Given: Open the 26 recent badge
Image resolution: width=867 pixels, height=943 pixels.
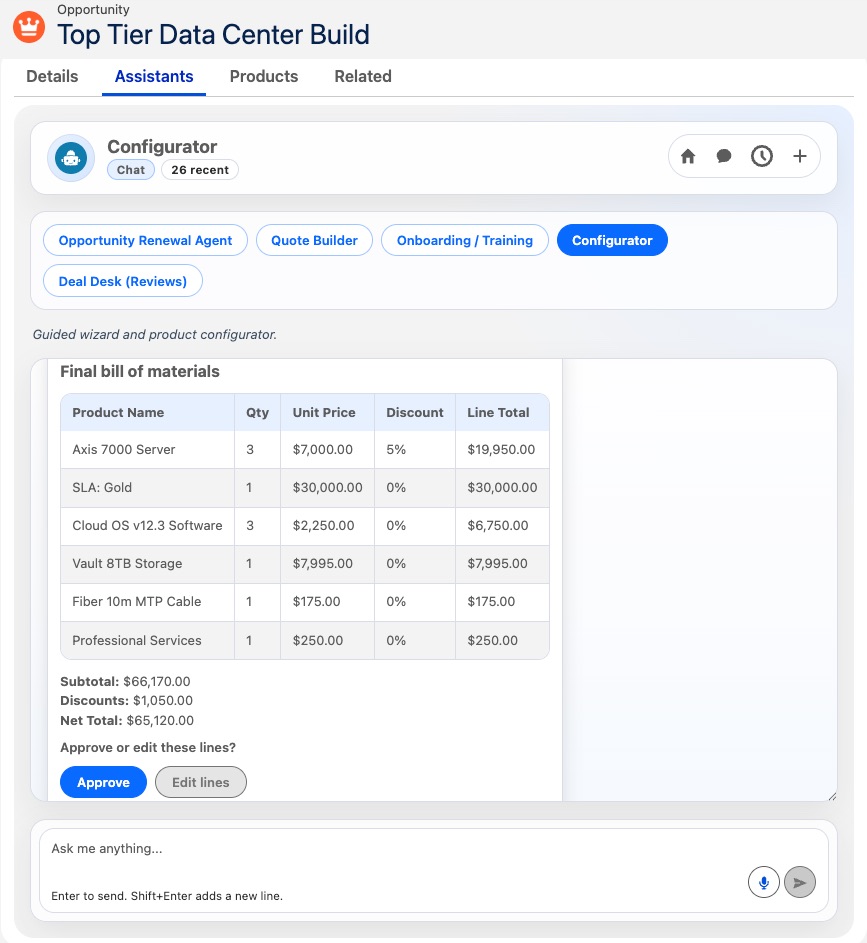Looking at the screenshot, I should 200,170.
